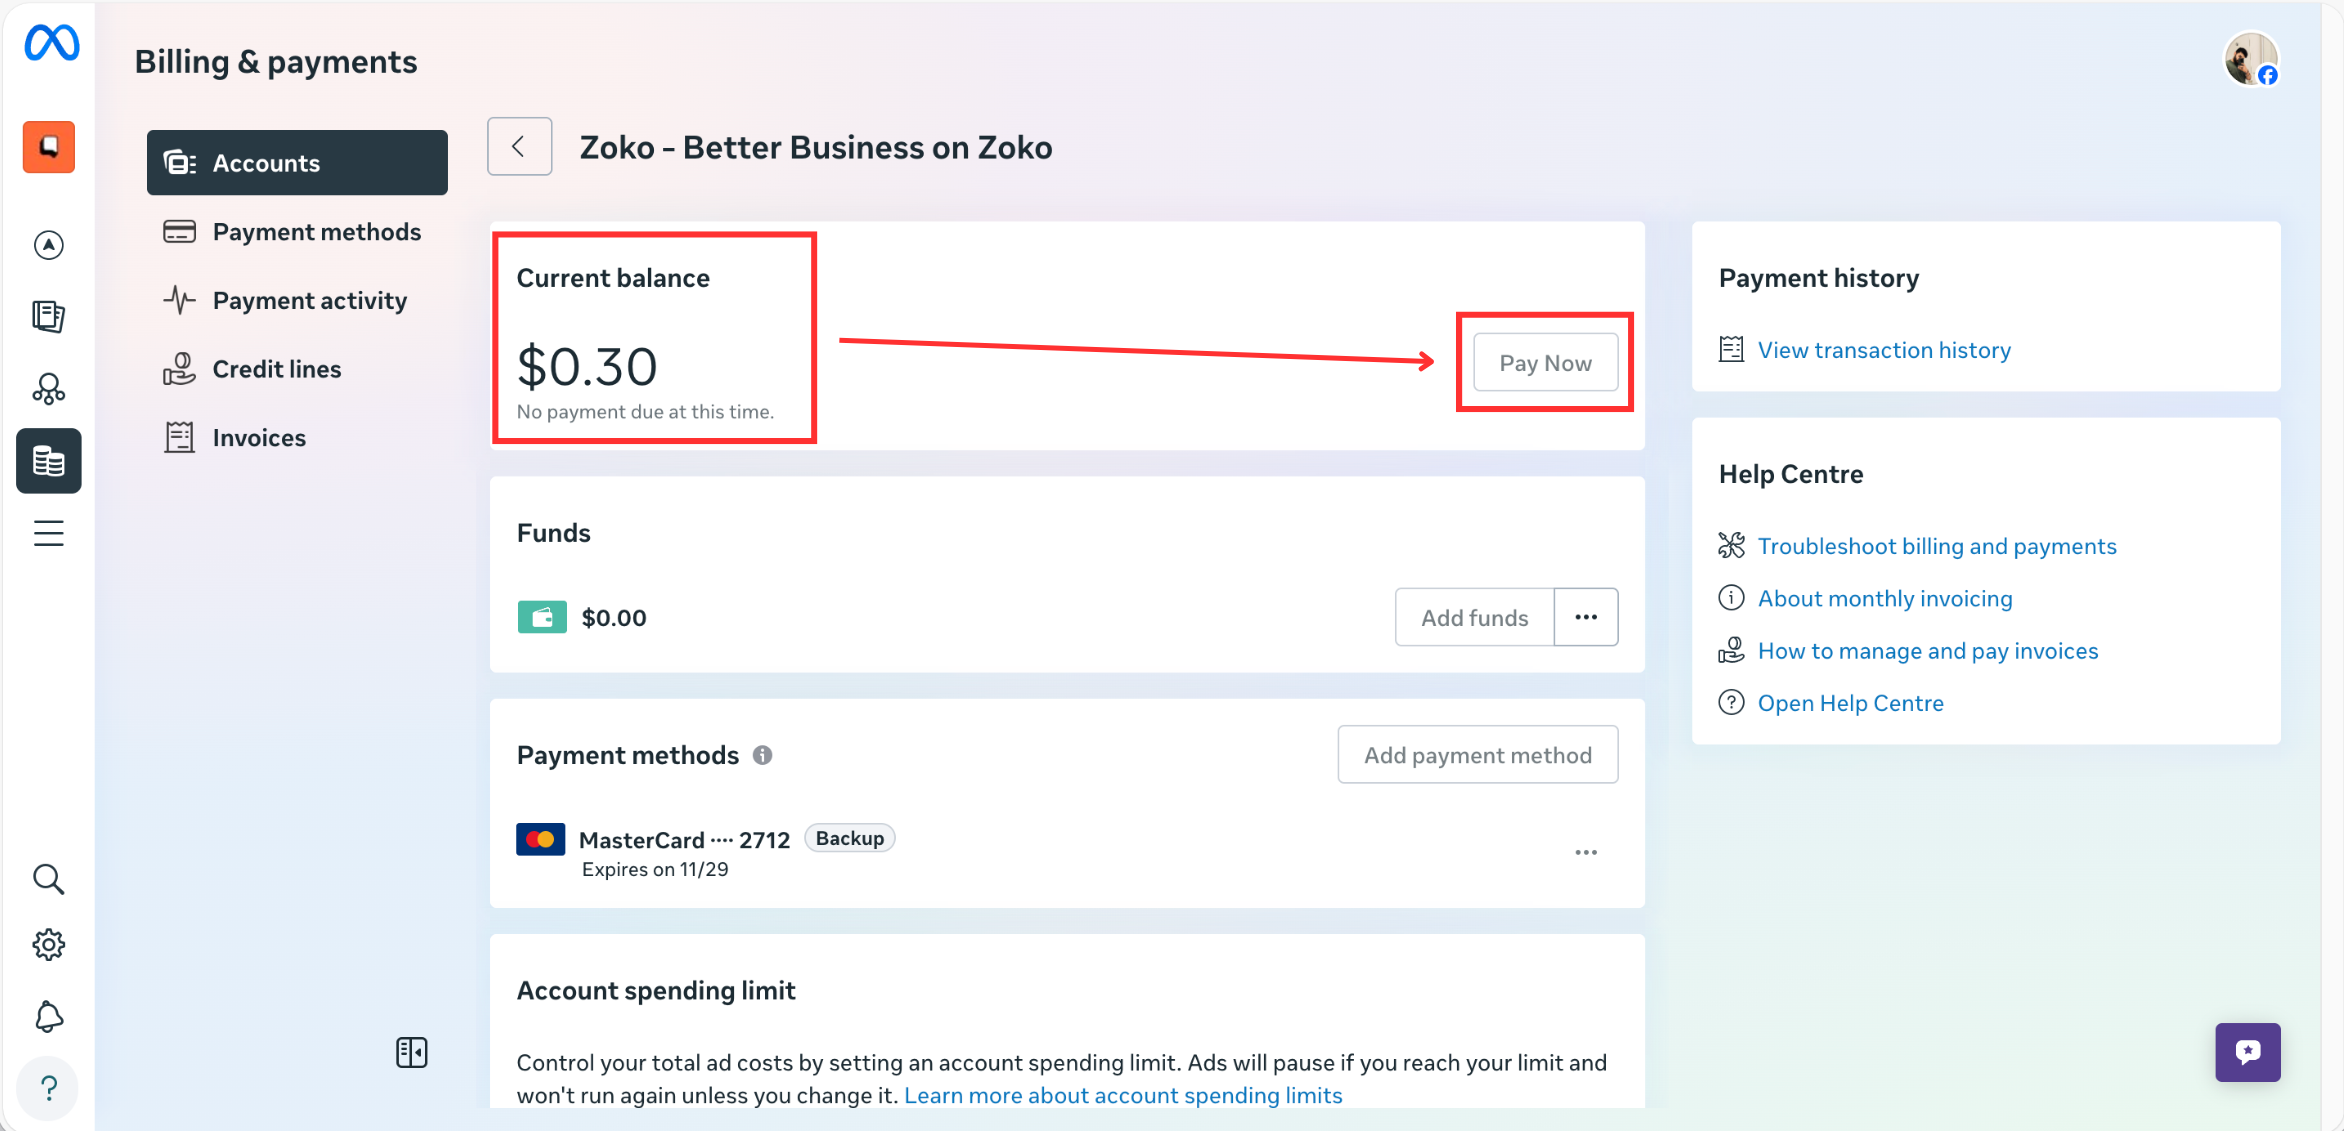Screen dimensions: 2344x1131
Task: Click Payment methods info icon
Action: (x=762, y=755)
